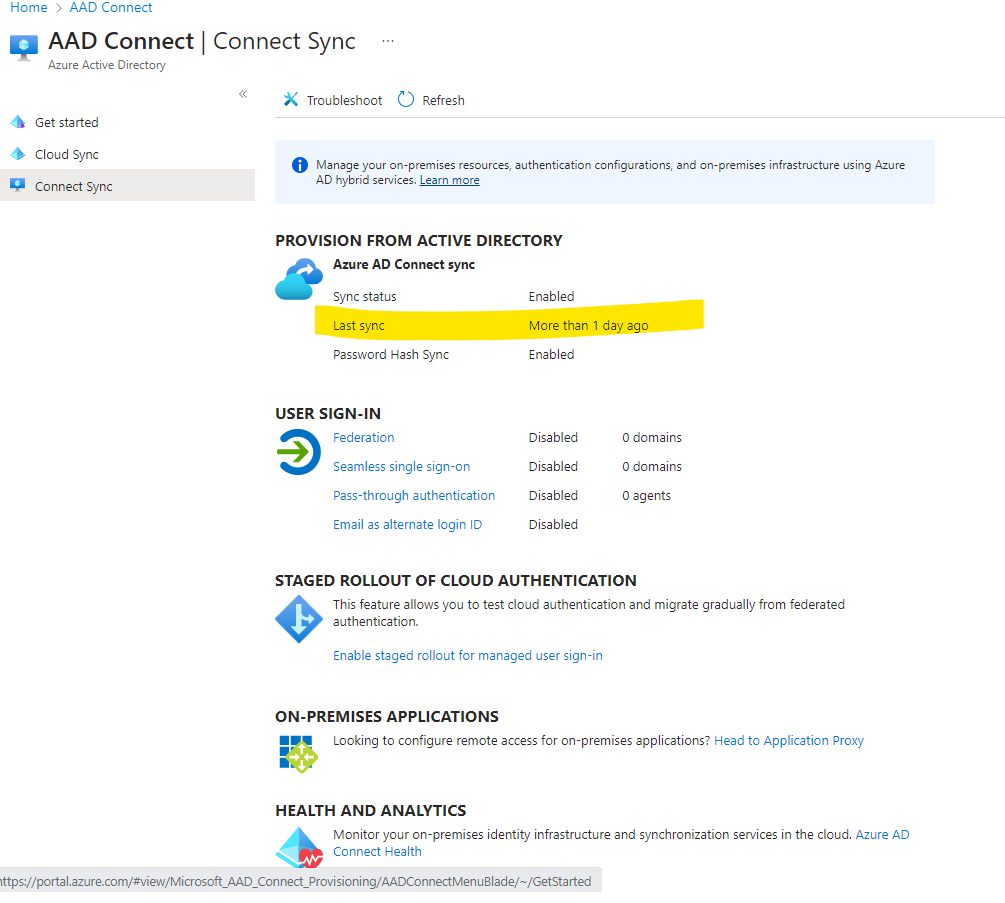This screenshot has width=1005, height=903.
Task: Select Get started in sidebar
Action: pyautogui.click(x=67, y=122)
